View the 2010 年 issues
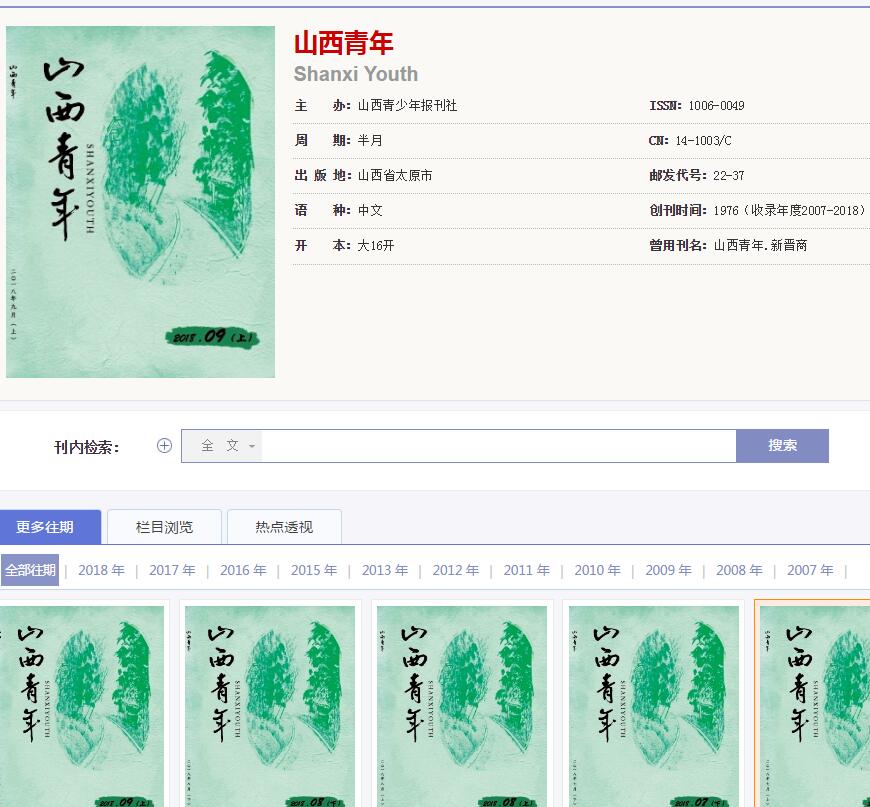 tap(598, 570)
